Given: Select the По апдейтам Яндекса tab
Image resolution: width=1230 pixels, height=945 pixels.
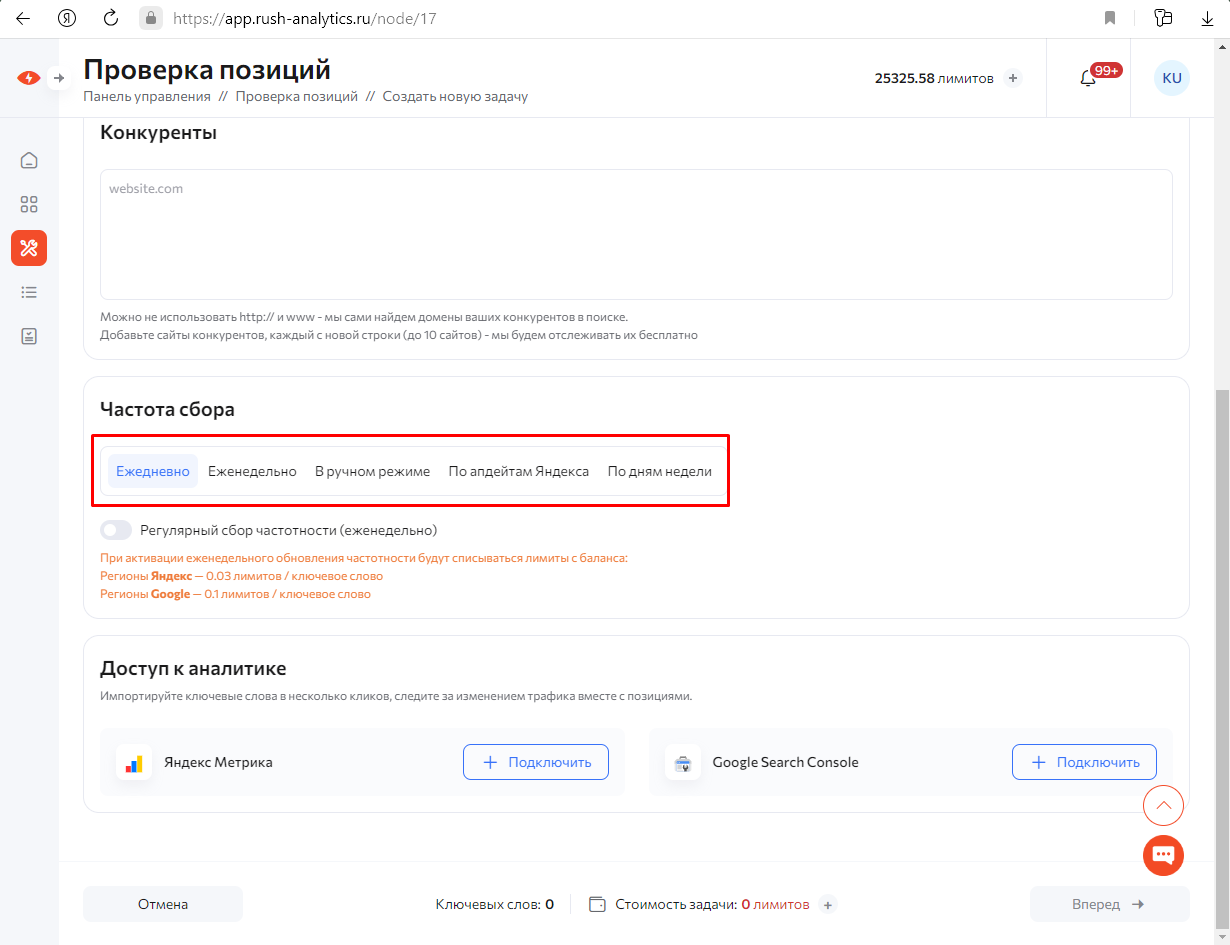Looking at the screenshot, I should (518, 471).
